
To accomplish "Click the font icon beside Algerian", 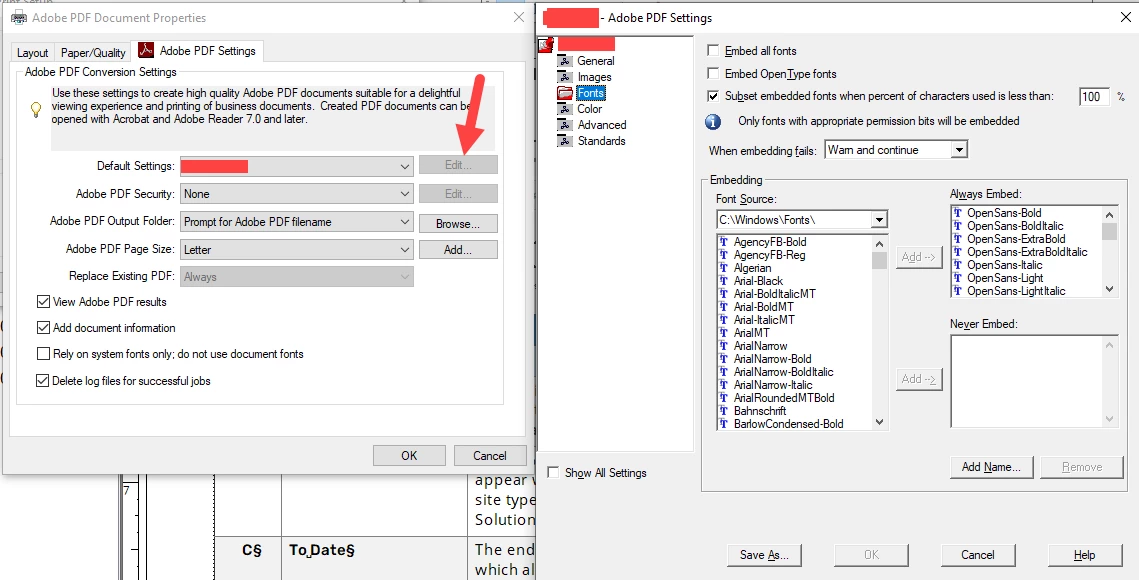I will coord(723,267).
